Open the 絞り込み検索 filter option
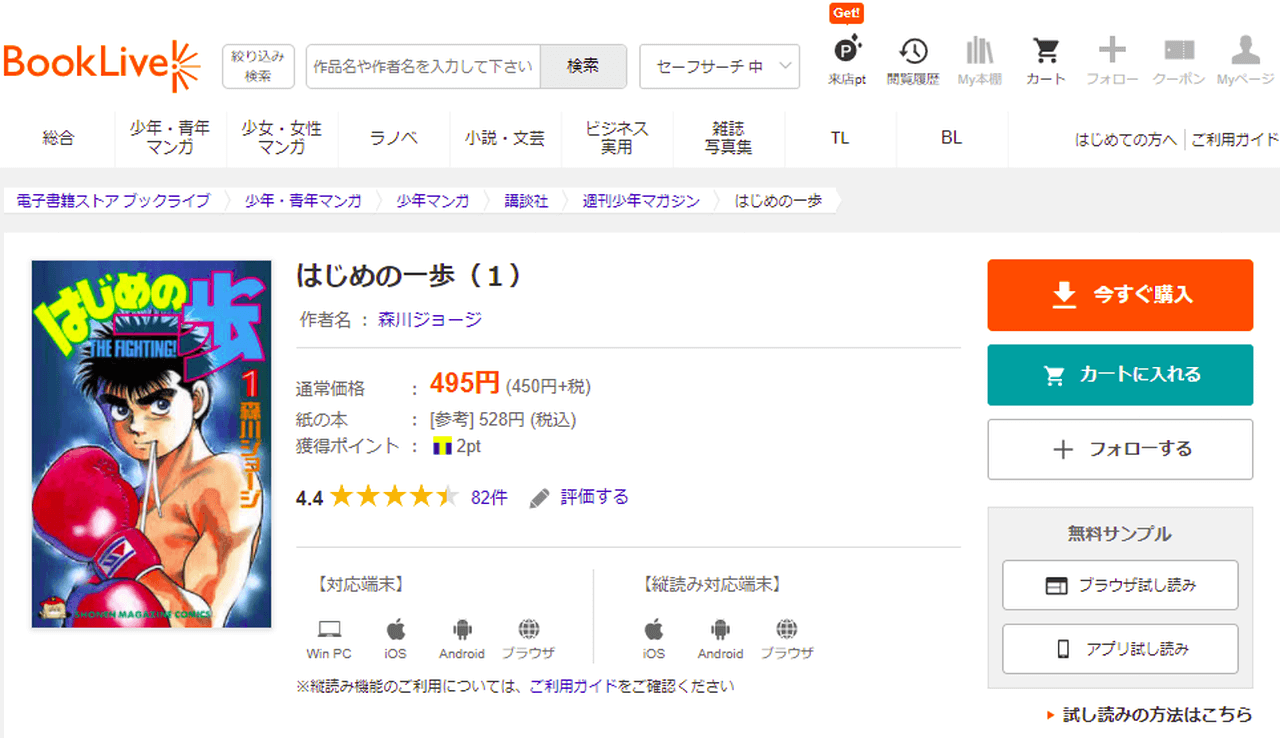 (258, 67)
